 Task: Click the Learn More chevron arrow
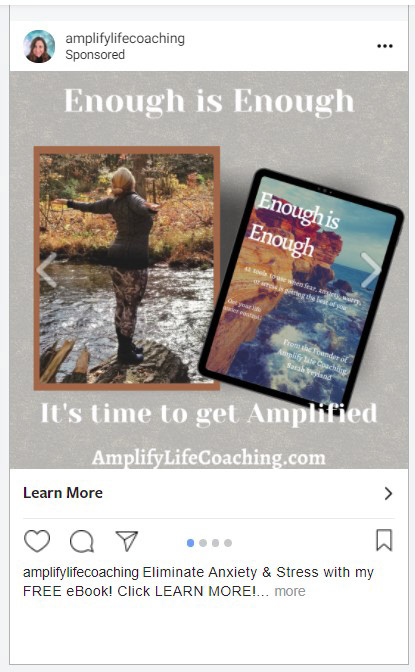(x=388, y=493)
